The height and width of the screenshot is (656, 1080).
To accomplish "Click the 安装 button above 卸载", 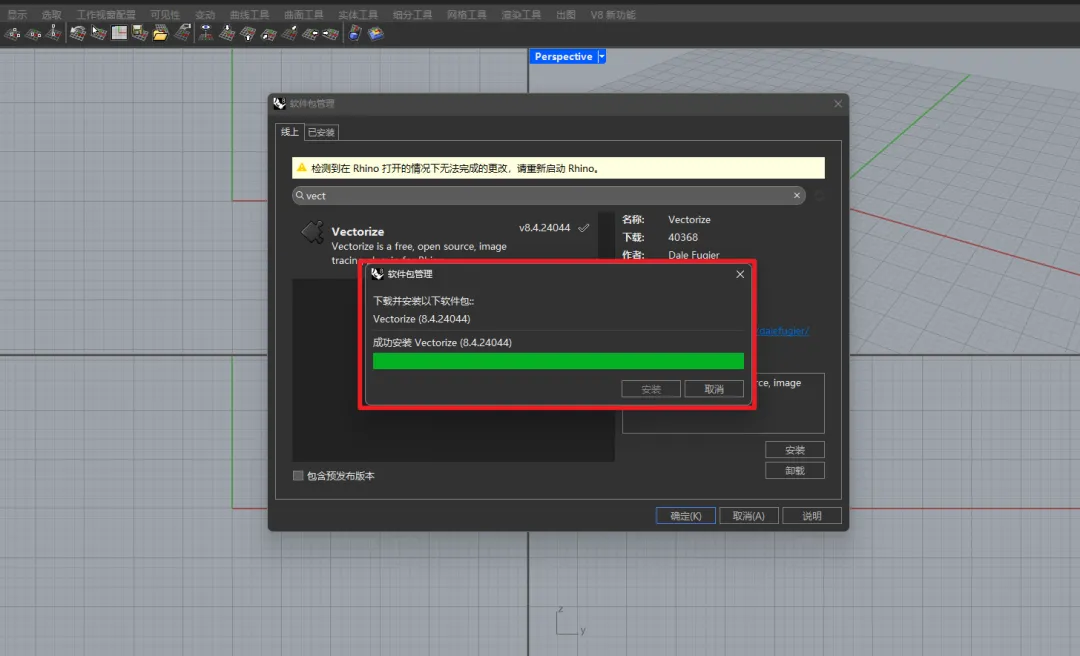I will (x=795, y=449).
